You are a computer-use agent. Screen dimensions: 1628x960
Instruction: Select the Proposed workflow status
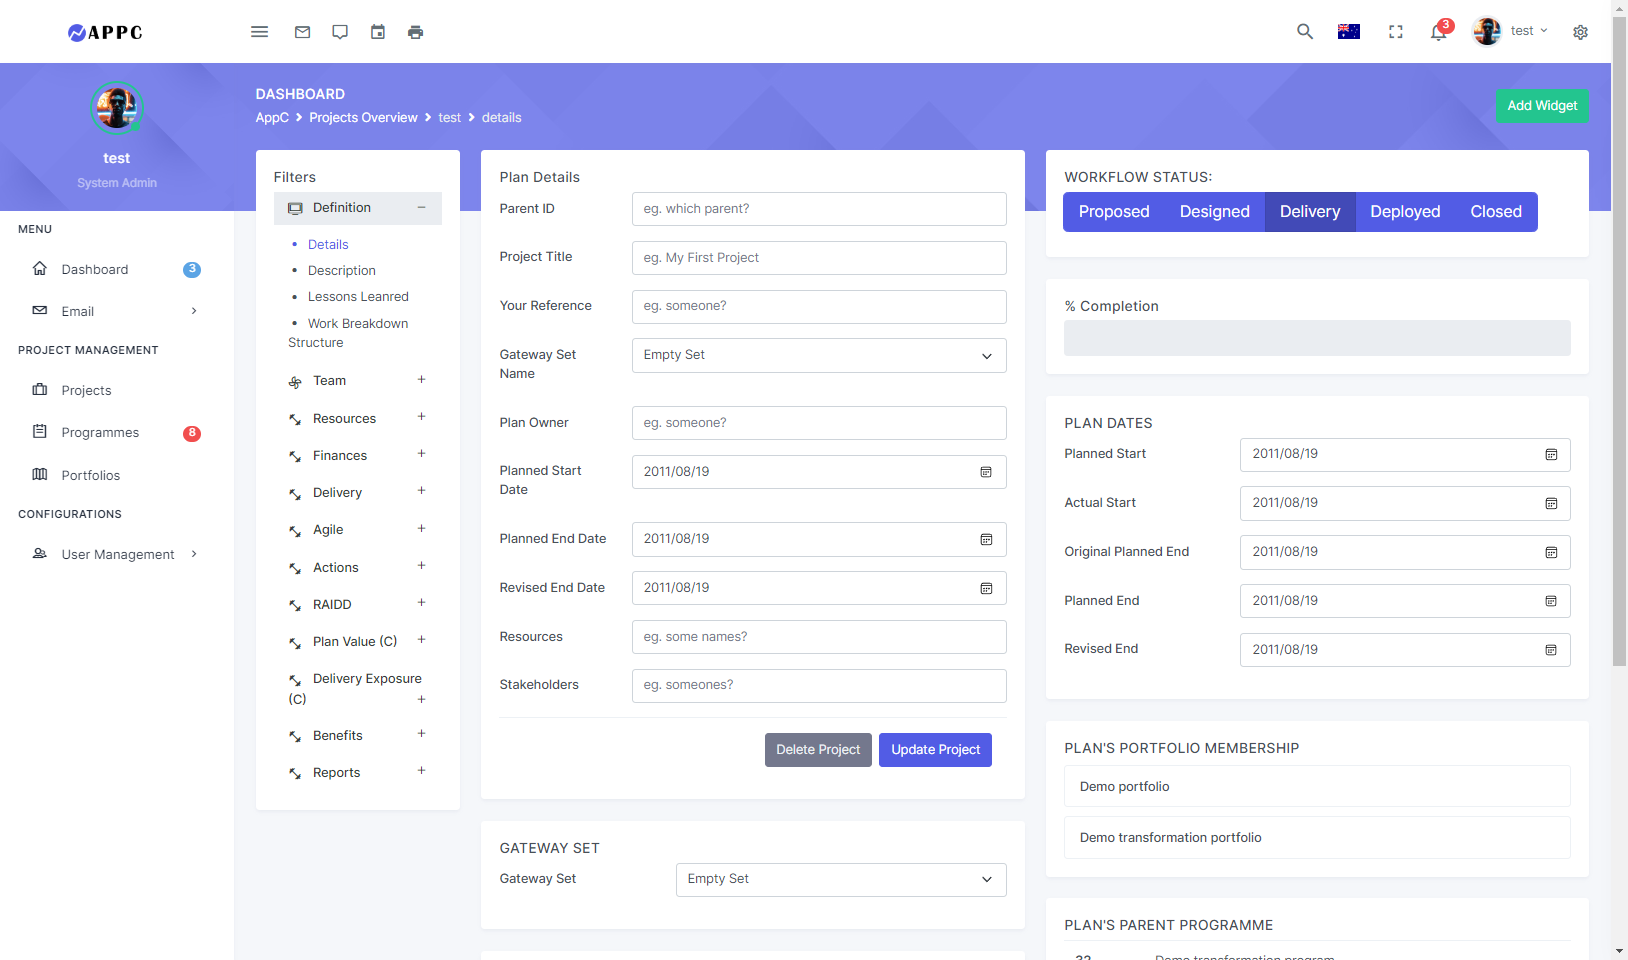1114,212
